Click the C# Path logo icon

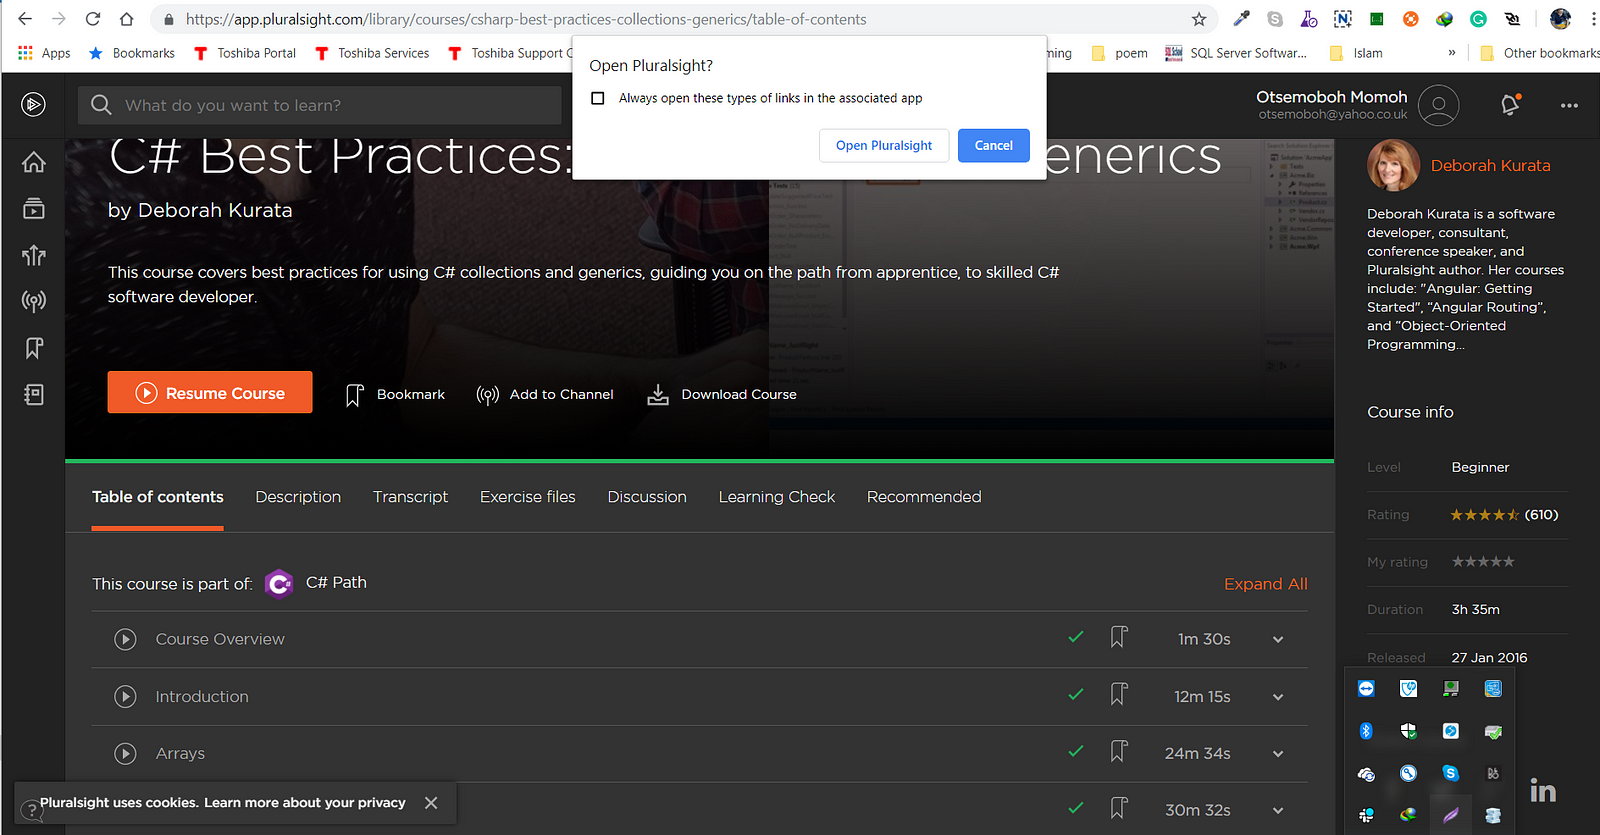(x=279, y=583)
